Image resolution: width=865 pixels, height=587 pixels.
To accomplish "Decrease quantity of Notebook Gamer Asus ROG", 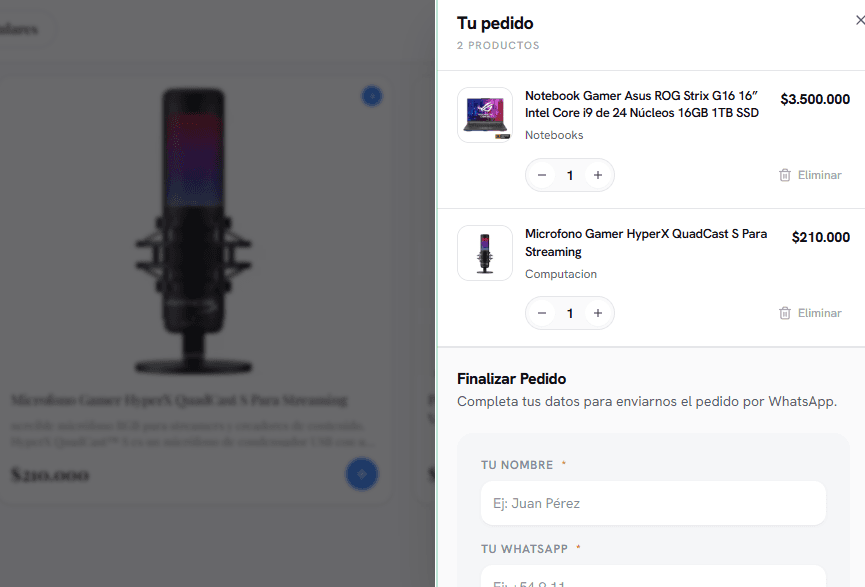I will point(542,175).
